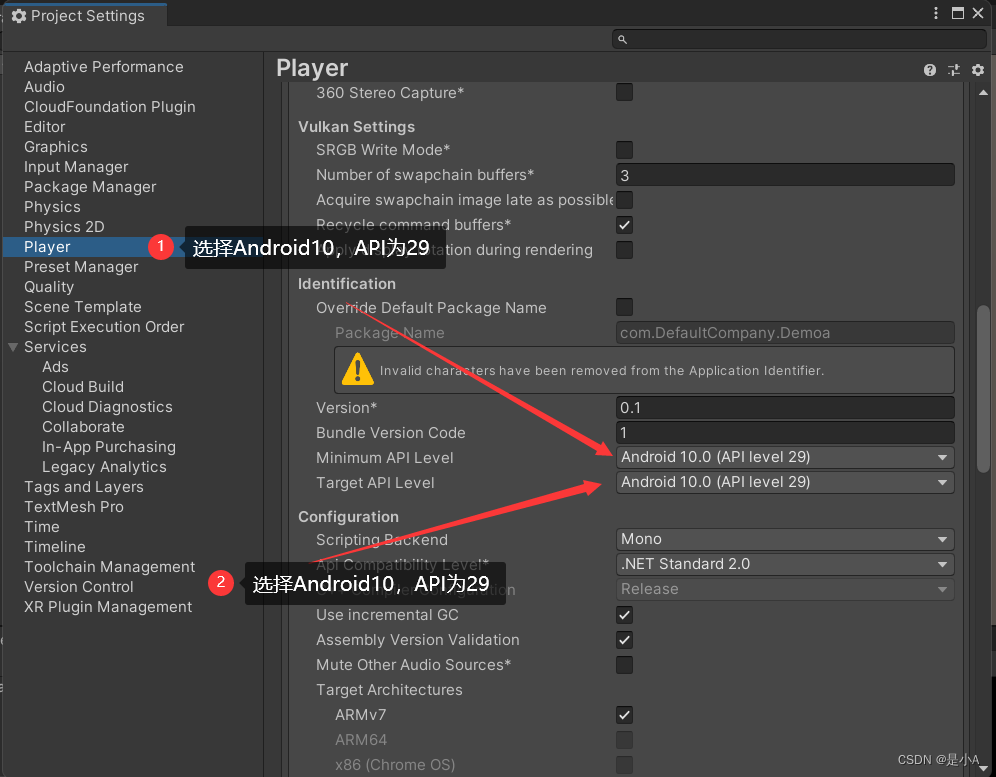Open Timeline settings category

click(x=55, y=547)
